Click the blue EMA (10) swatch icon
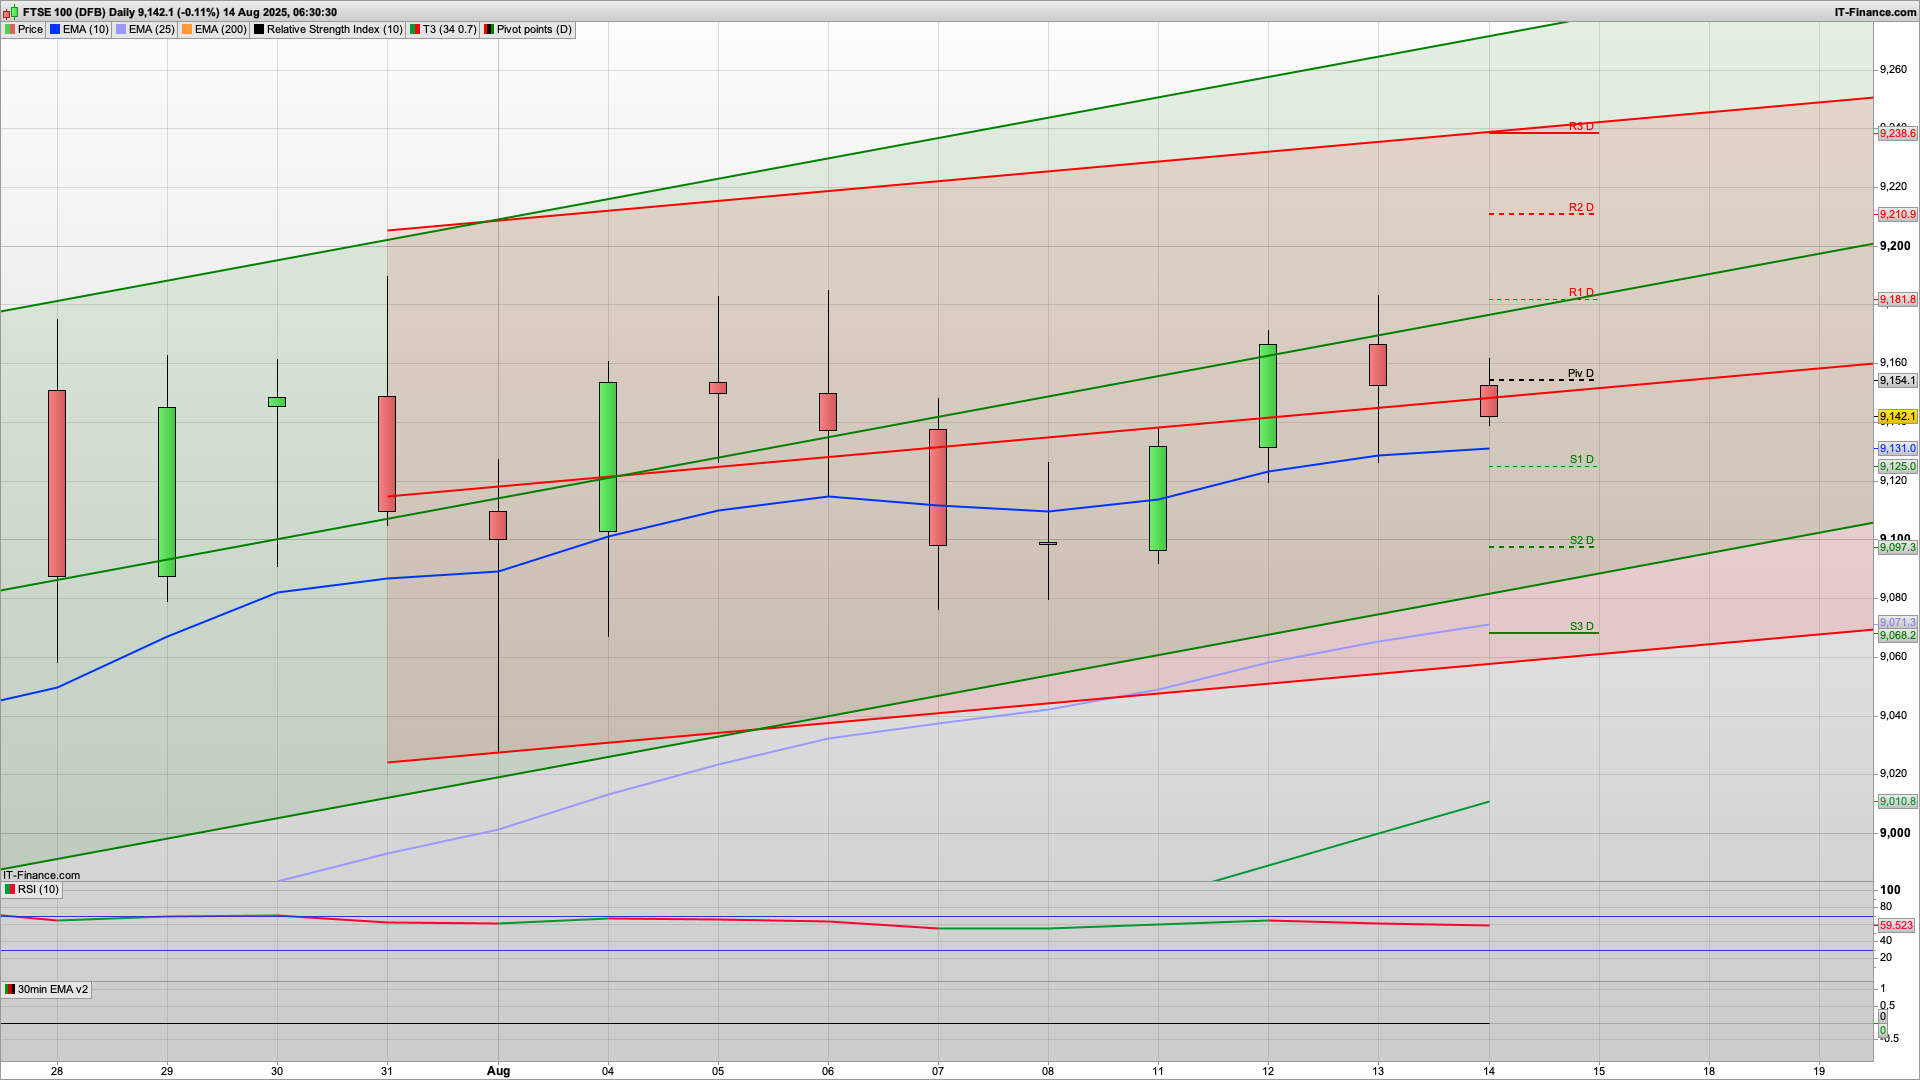The height and width of the screenshot is (1080, 1920). click(55, 29)
